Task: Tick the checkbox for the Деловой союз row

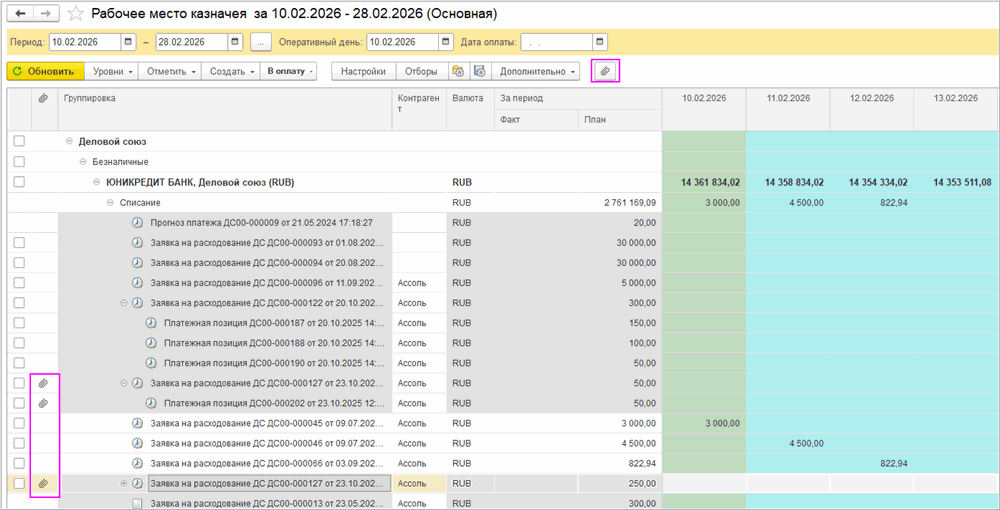Action: click(x=19, y=142)
